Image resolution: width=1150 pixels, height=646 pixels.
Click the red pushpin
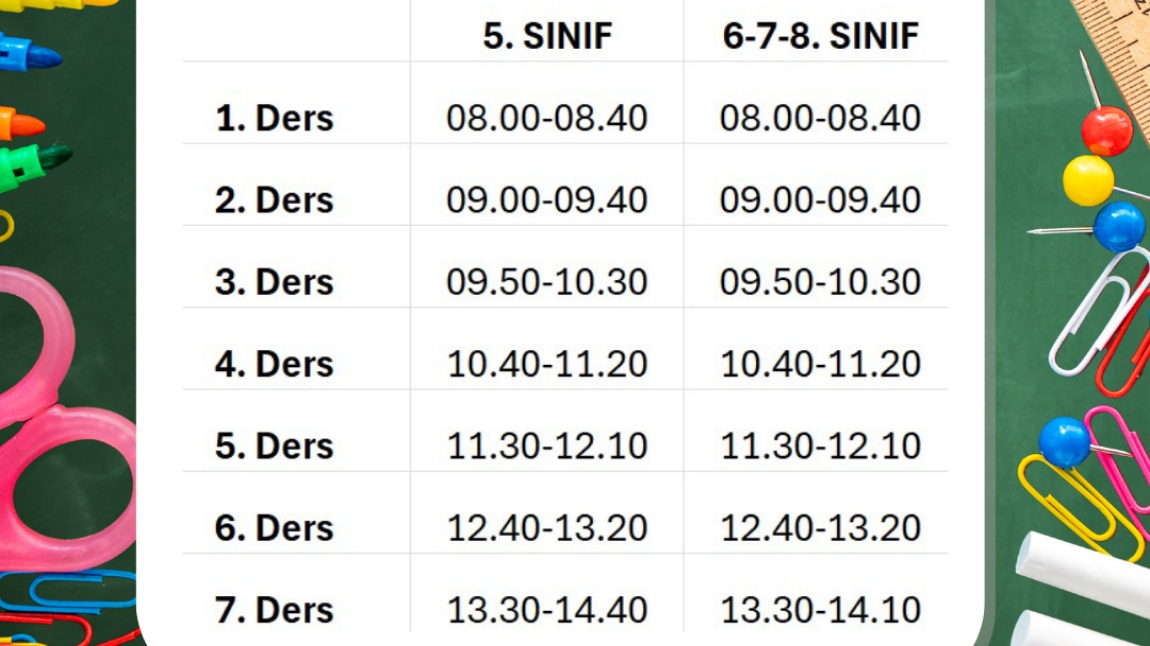[1107, 131]
